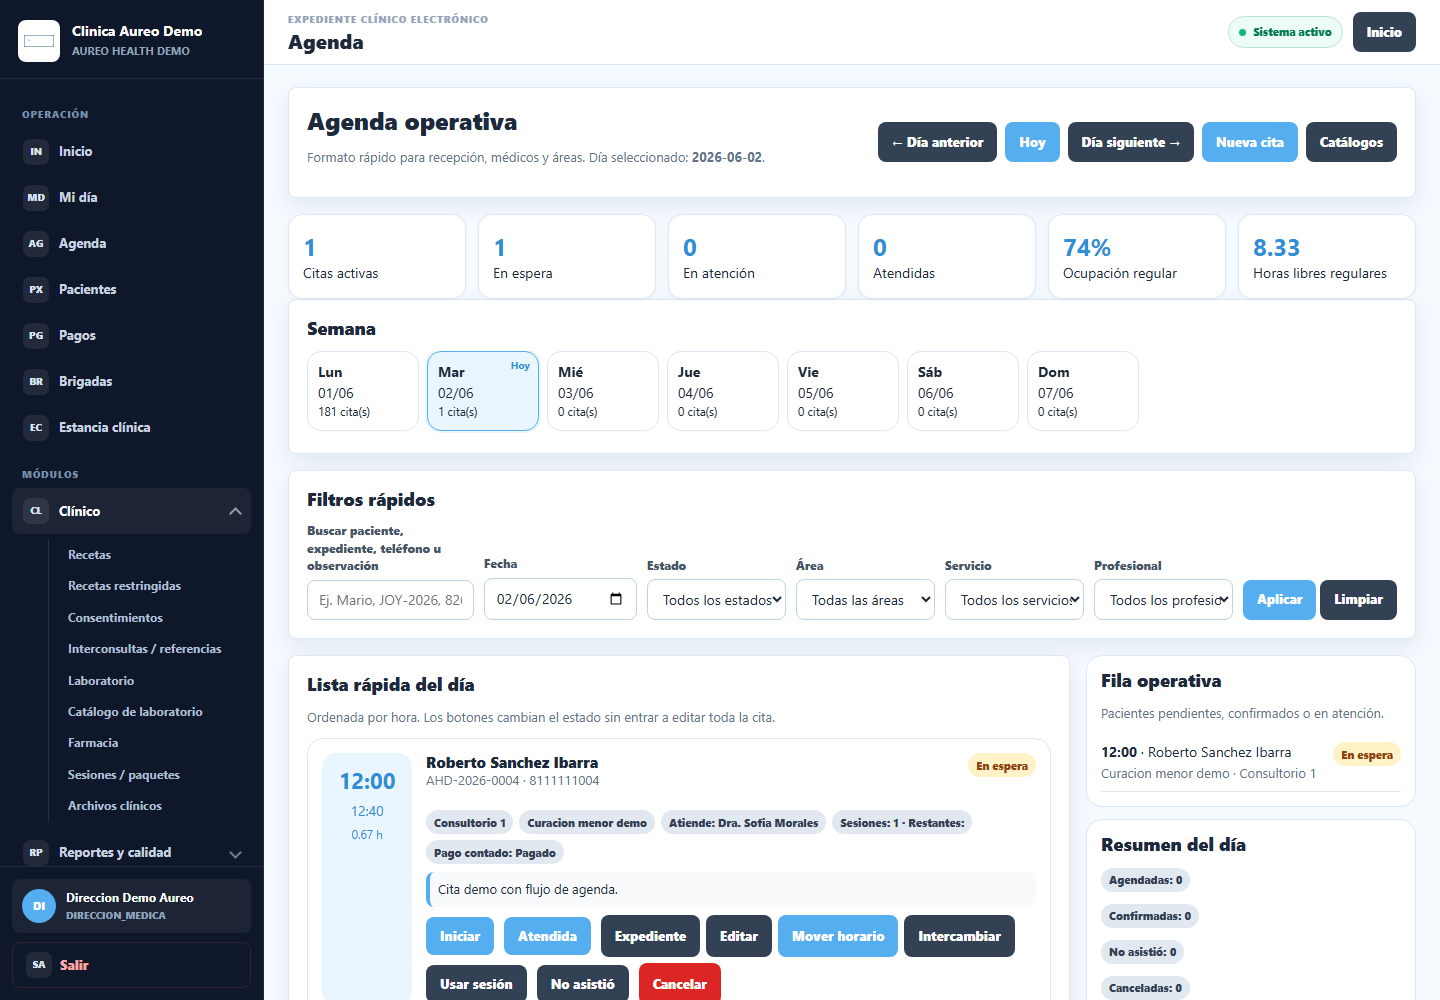
Task: Apply filters with Aplicar button
Action: (1279, 600)
